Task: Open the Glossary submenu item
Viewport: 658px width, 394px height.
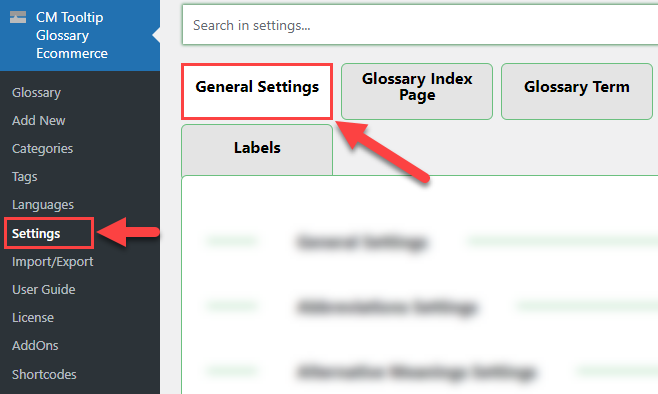Action: [x=37, y=92]
